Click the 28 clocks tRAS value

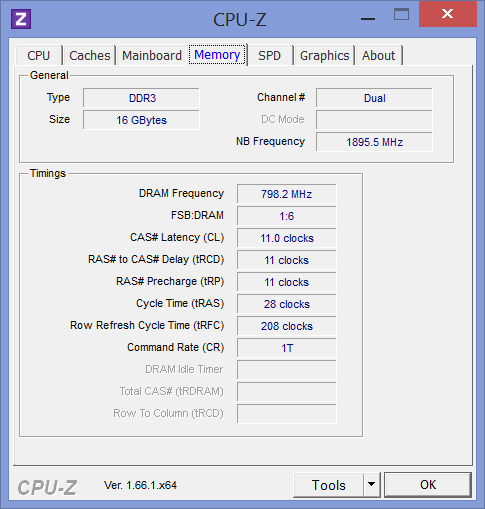click(x=287, y=304)
